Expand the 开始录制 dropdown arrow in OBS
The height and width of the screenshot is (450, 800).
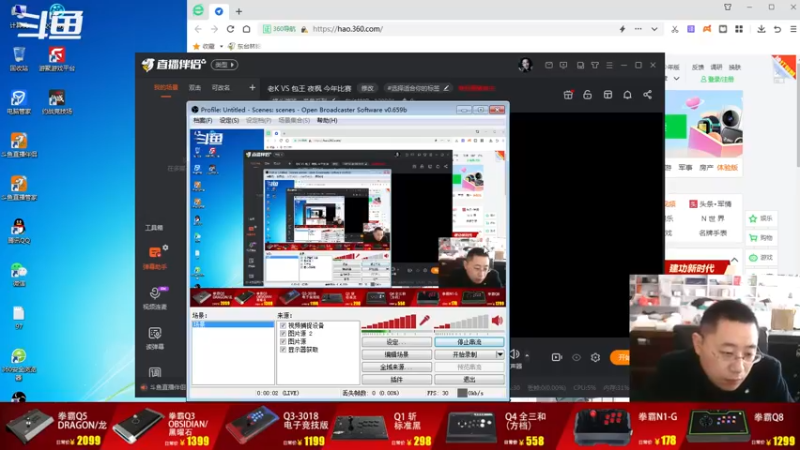pyautogui.click(x=500, y=354)
